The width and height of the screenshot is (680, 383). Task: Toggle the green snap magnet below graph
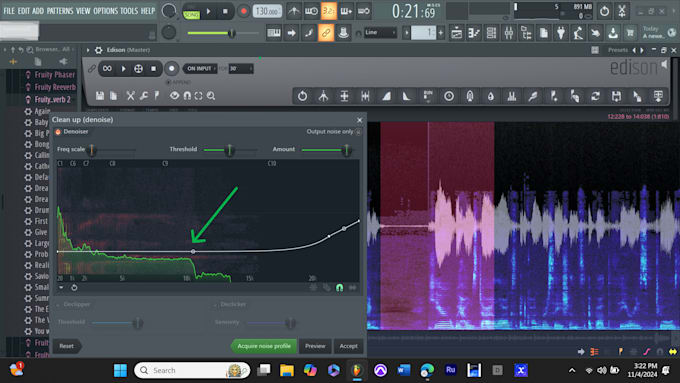(340, 288)
